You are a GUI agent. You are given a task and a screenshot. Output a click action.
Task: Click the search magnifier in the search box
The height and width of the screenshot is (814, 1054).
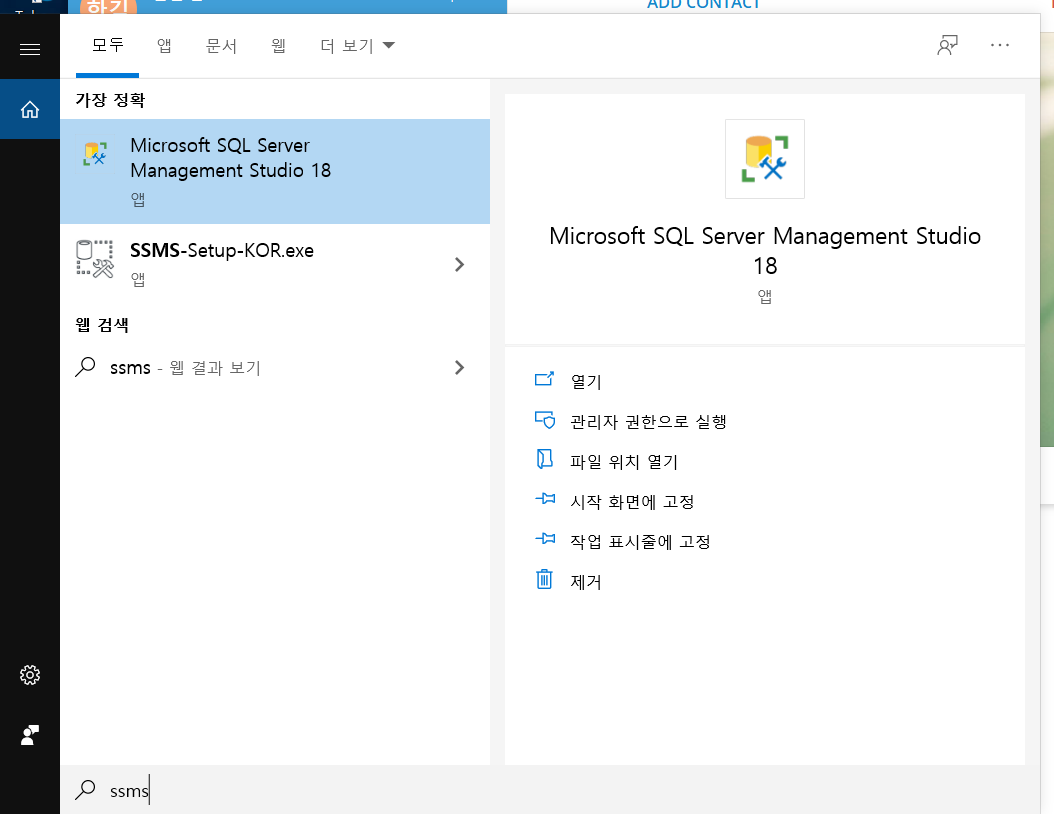click(85, 789)
